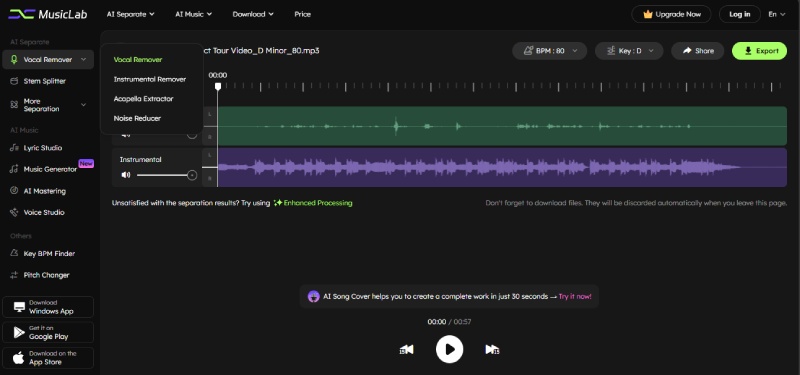Download the Windows App
Image resolution: width=800 pixels, height=375 pixels.
pyautogui.click(x=48, y=307)
